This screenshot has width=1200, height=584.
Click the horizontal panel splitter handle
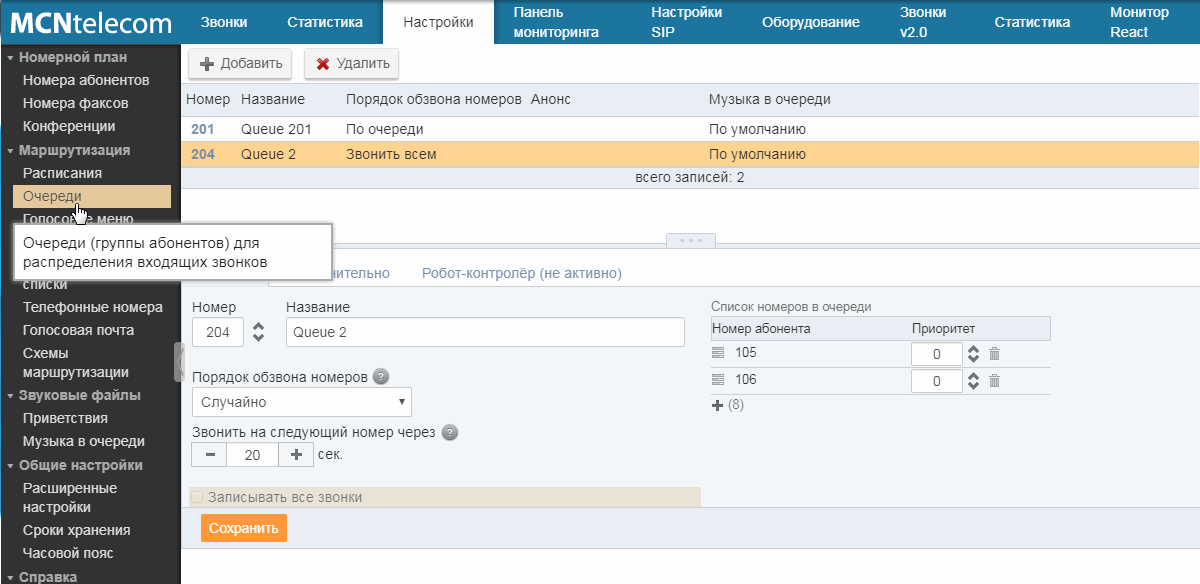(x=691, y=240)
